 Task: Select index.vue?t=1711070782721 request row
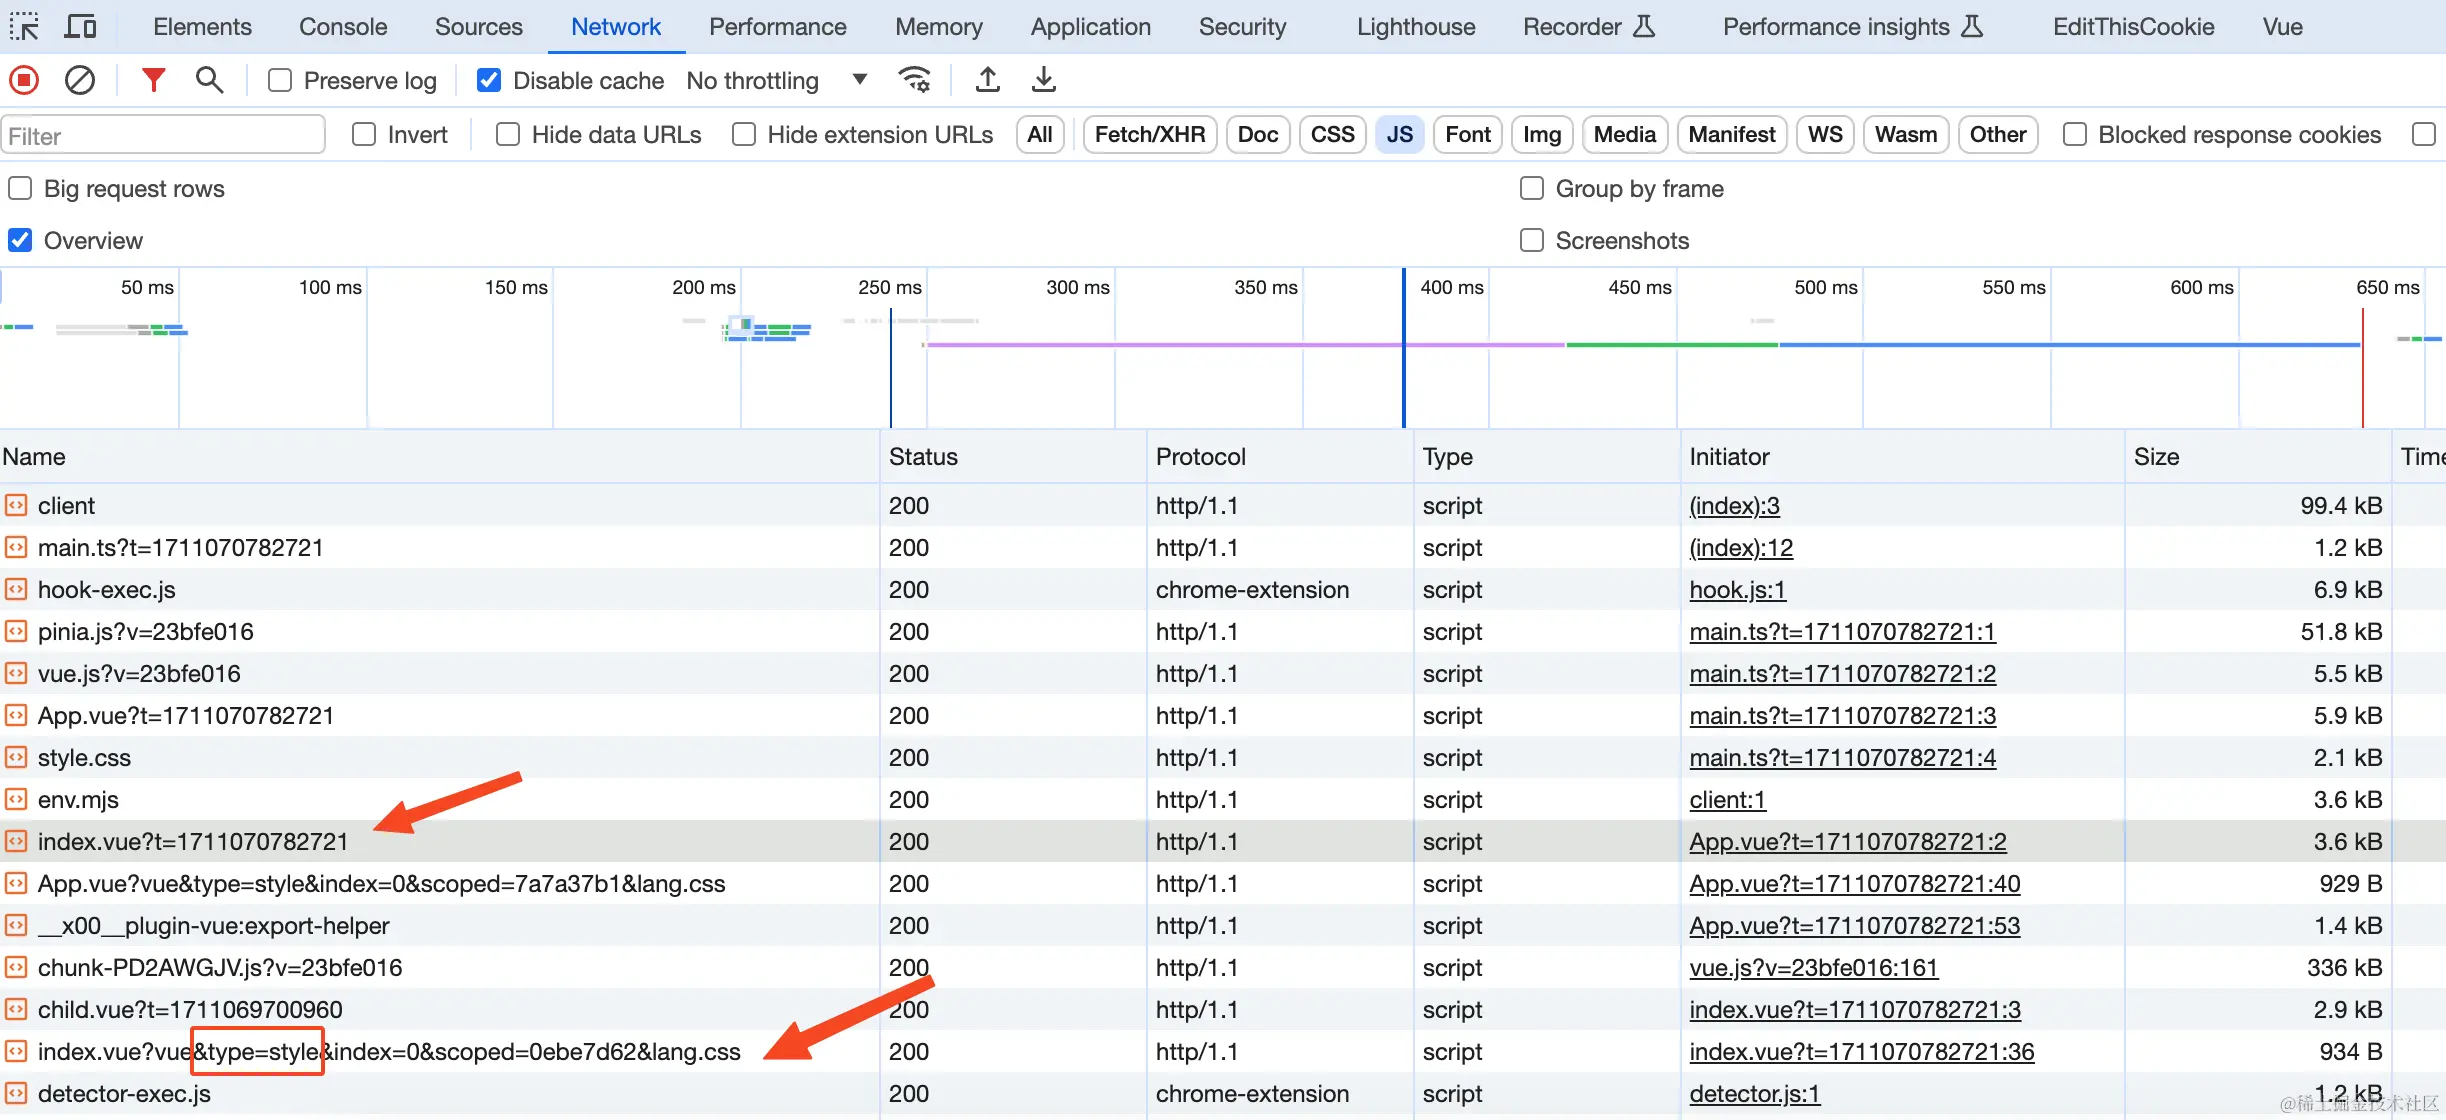[x=193, y=842]
